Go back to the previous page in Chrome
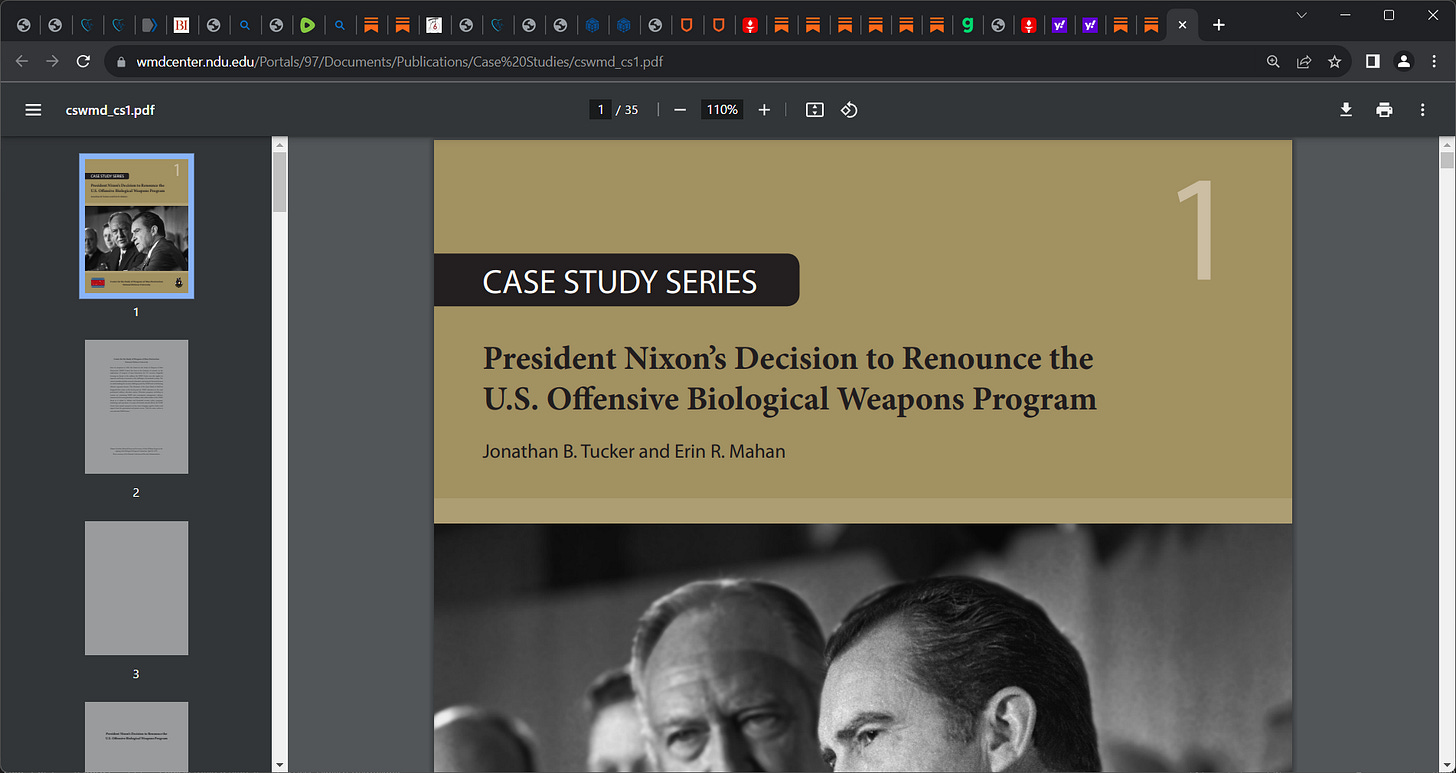The width and height of the screenshot is (1456, 773). pyautogui.click(x=22, y=61)
